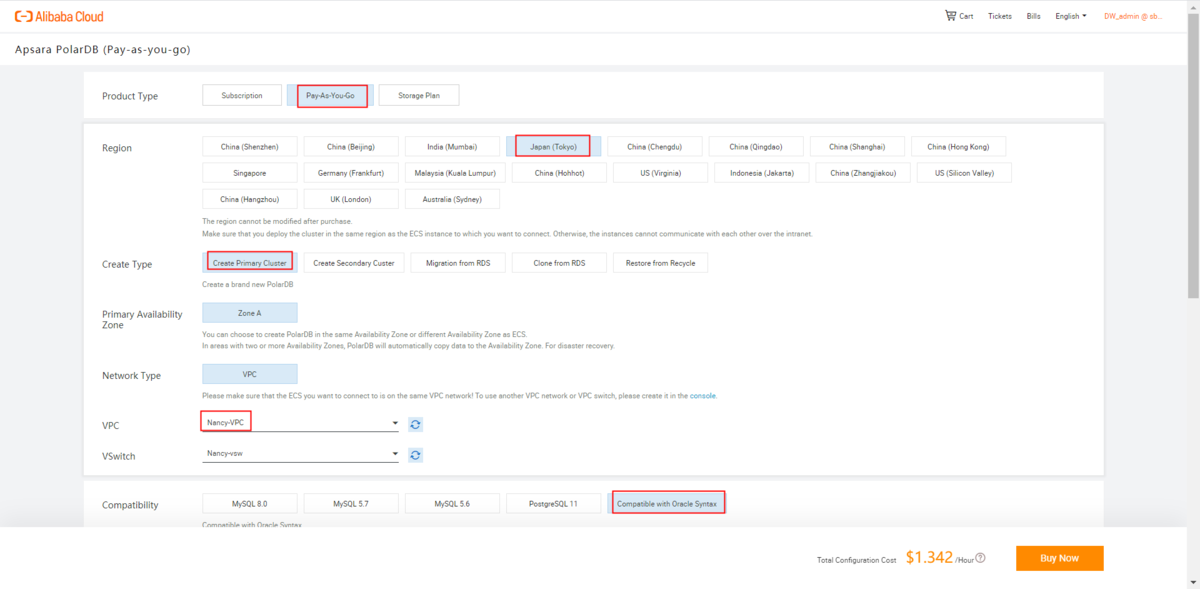
Task: Select VPC network type
Action: (x=249, y=374)
